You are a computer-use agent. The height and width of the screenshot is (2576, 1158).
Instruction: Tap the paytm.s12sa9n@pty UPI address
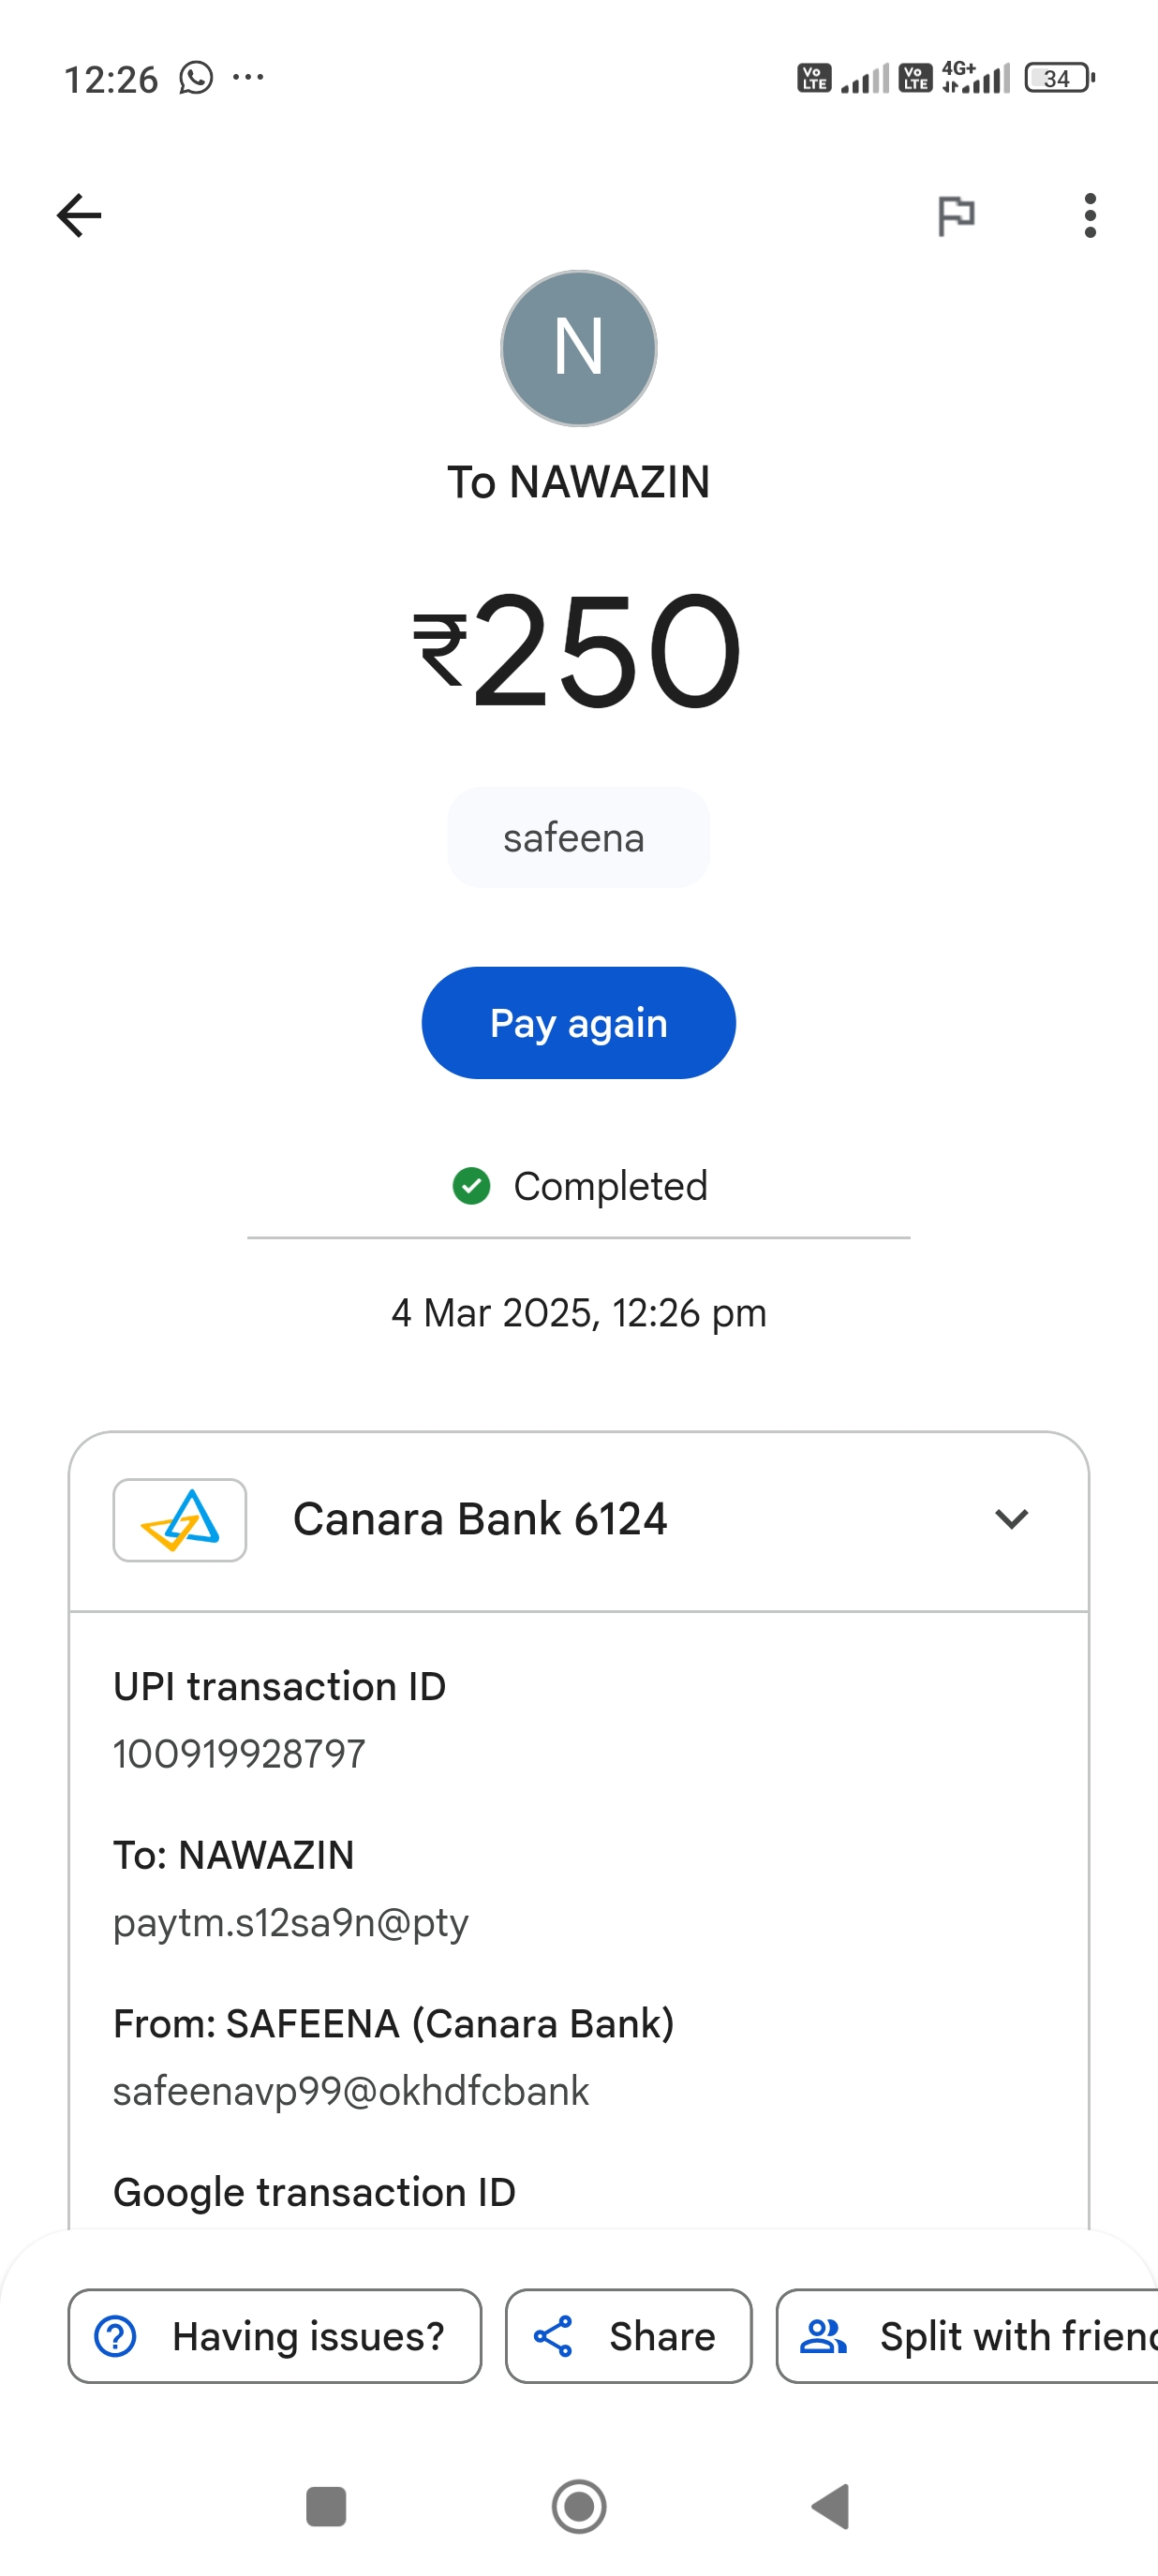click(x=291, y=1921)
